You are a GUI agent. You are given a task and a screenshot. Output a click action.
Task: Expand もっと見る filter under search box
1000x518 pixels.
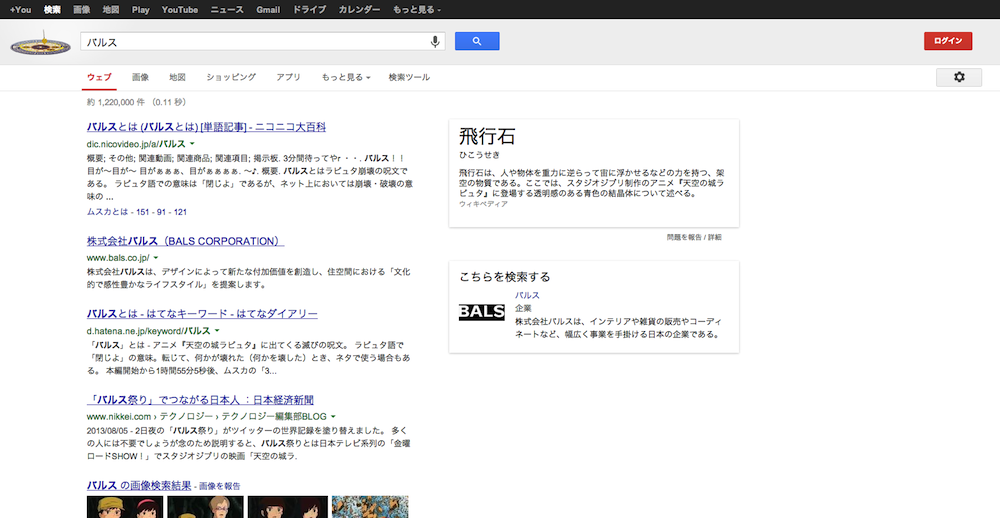coord(346,77)
